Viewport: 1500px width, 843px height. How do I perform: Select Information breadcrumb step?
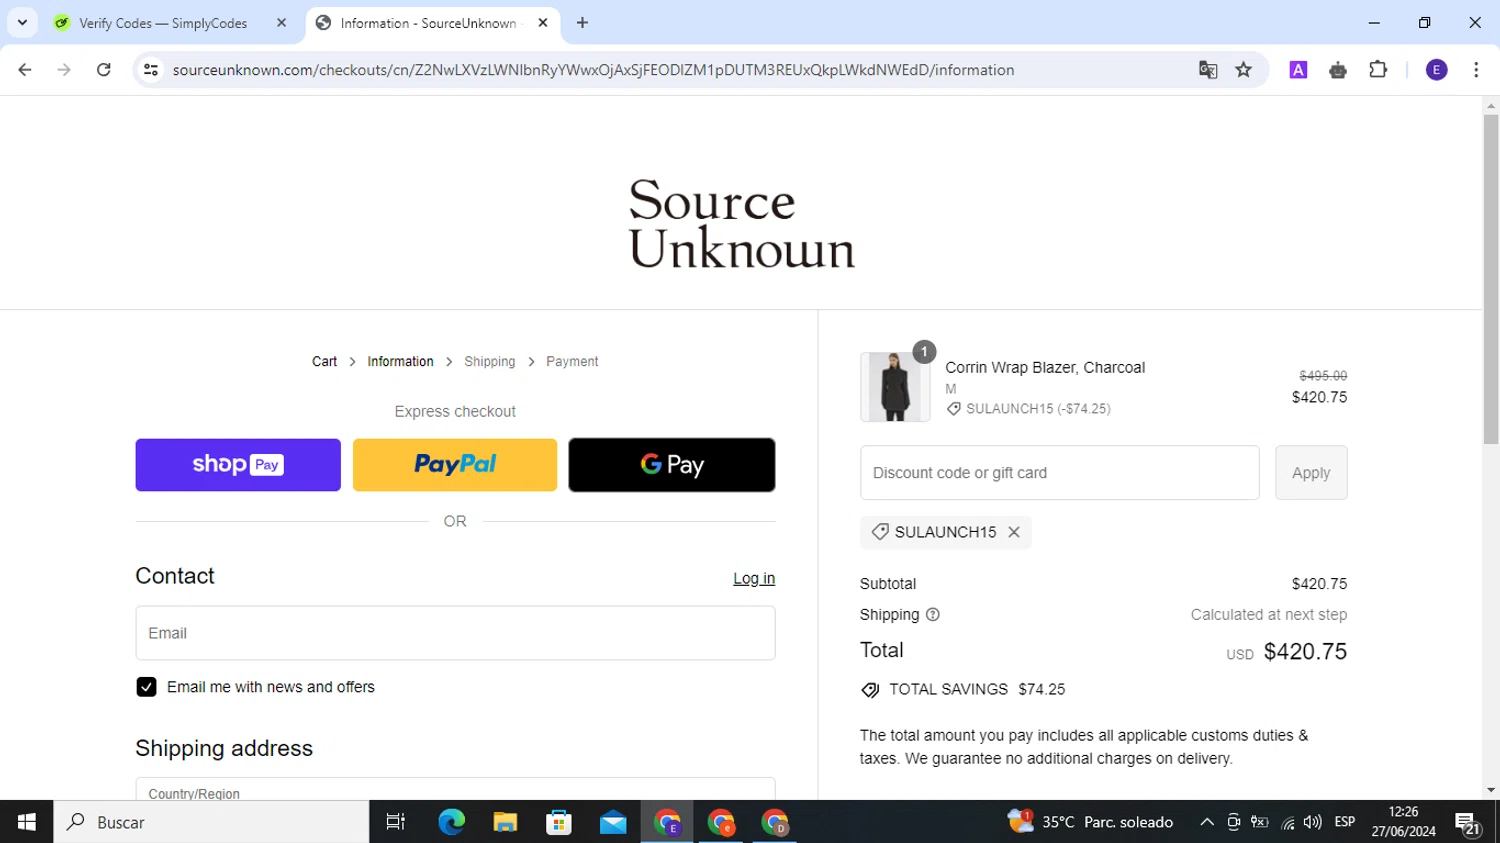click(400, 362)
